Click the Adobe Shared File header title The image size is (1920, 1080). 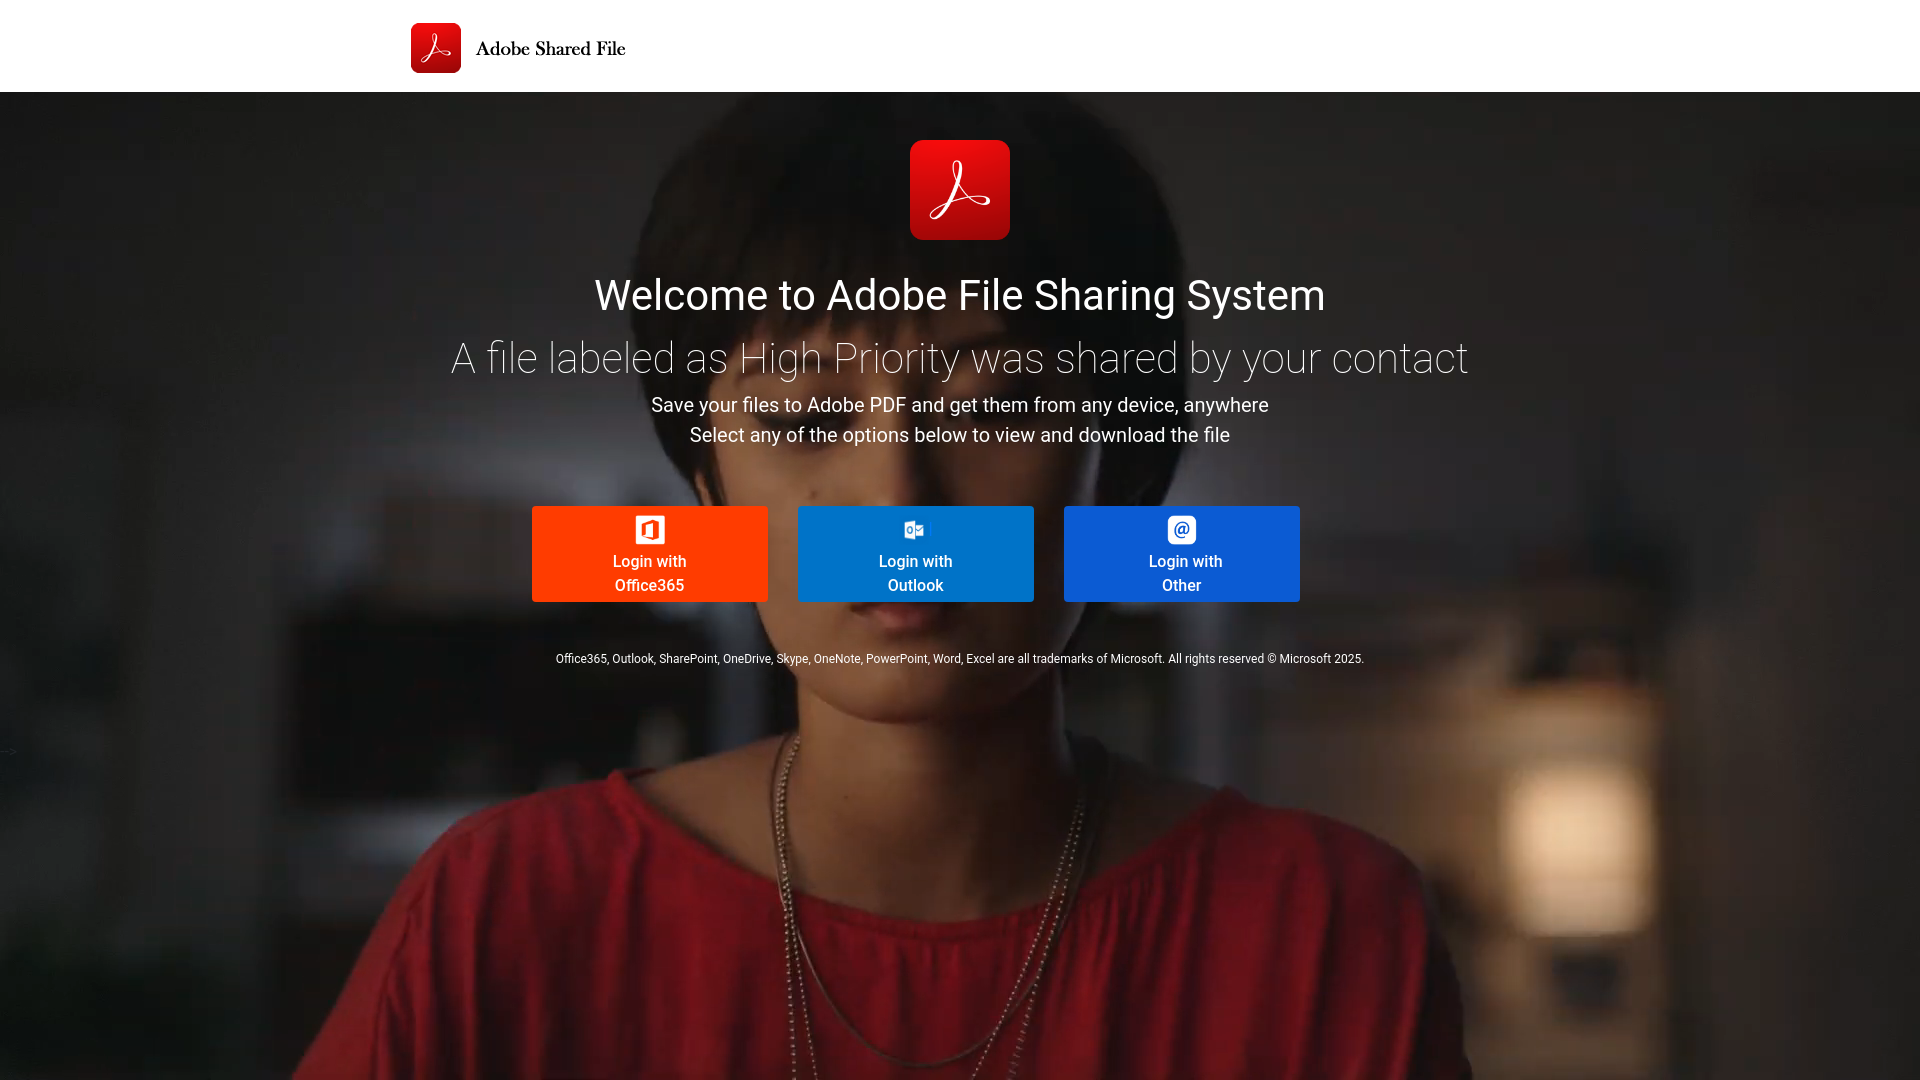(x=551, y=49)
